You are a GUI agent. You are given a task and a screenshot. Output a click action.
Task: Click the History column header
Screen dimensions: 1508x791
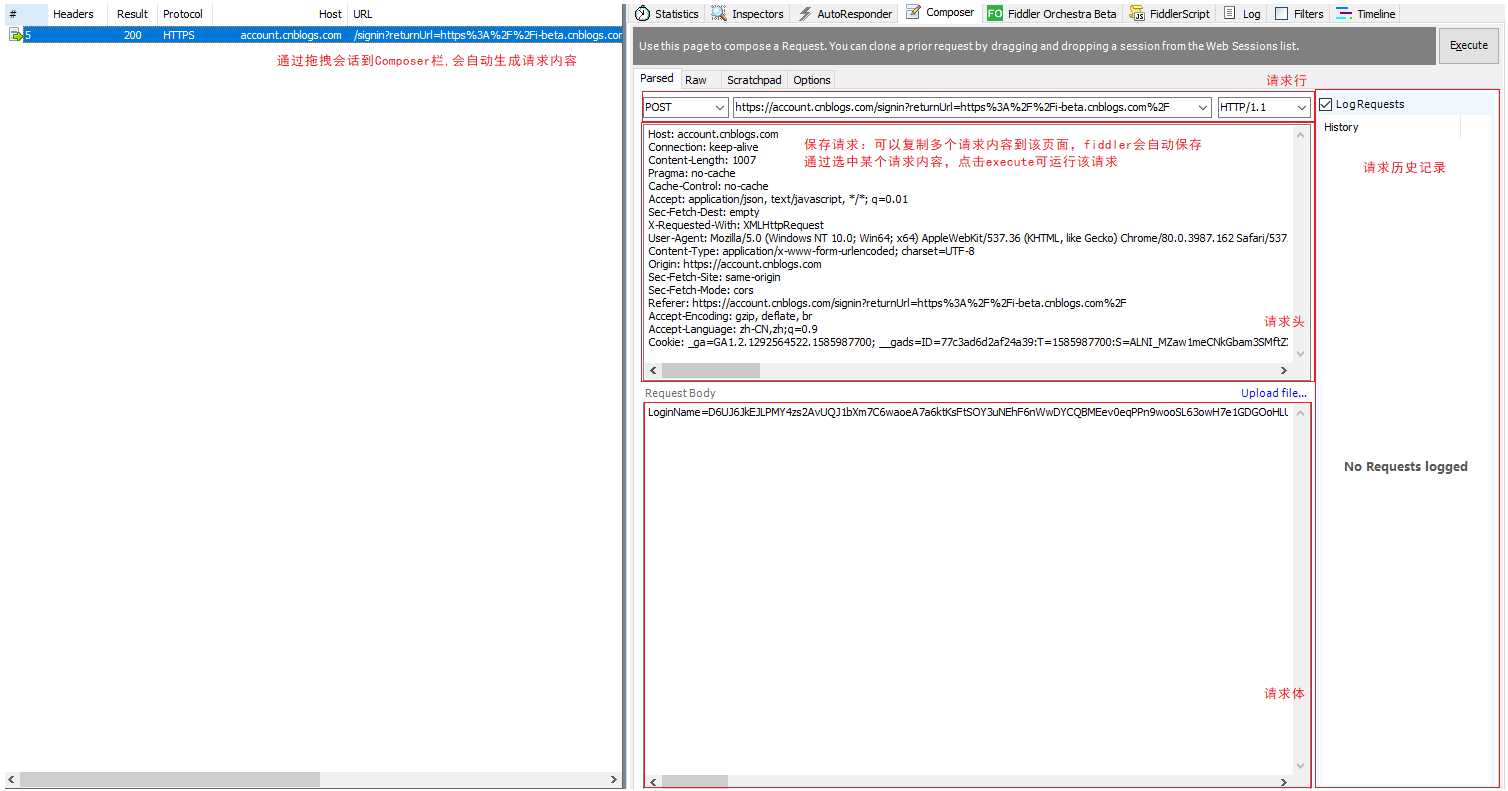click(1390, 127)
